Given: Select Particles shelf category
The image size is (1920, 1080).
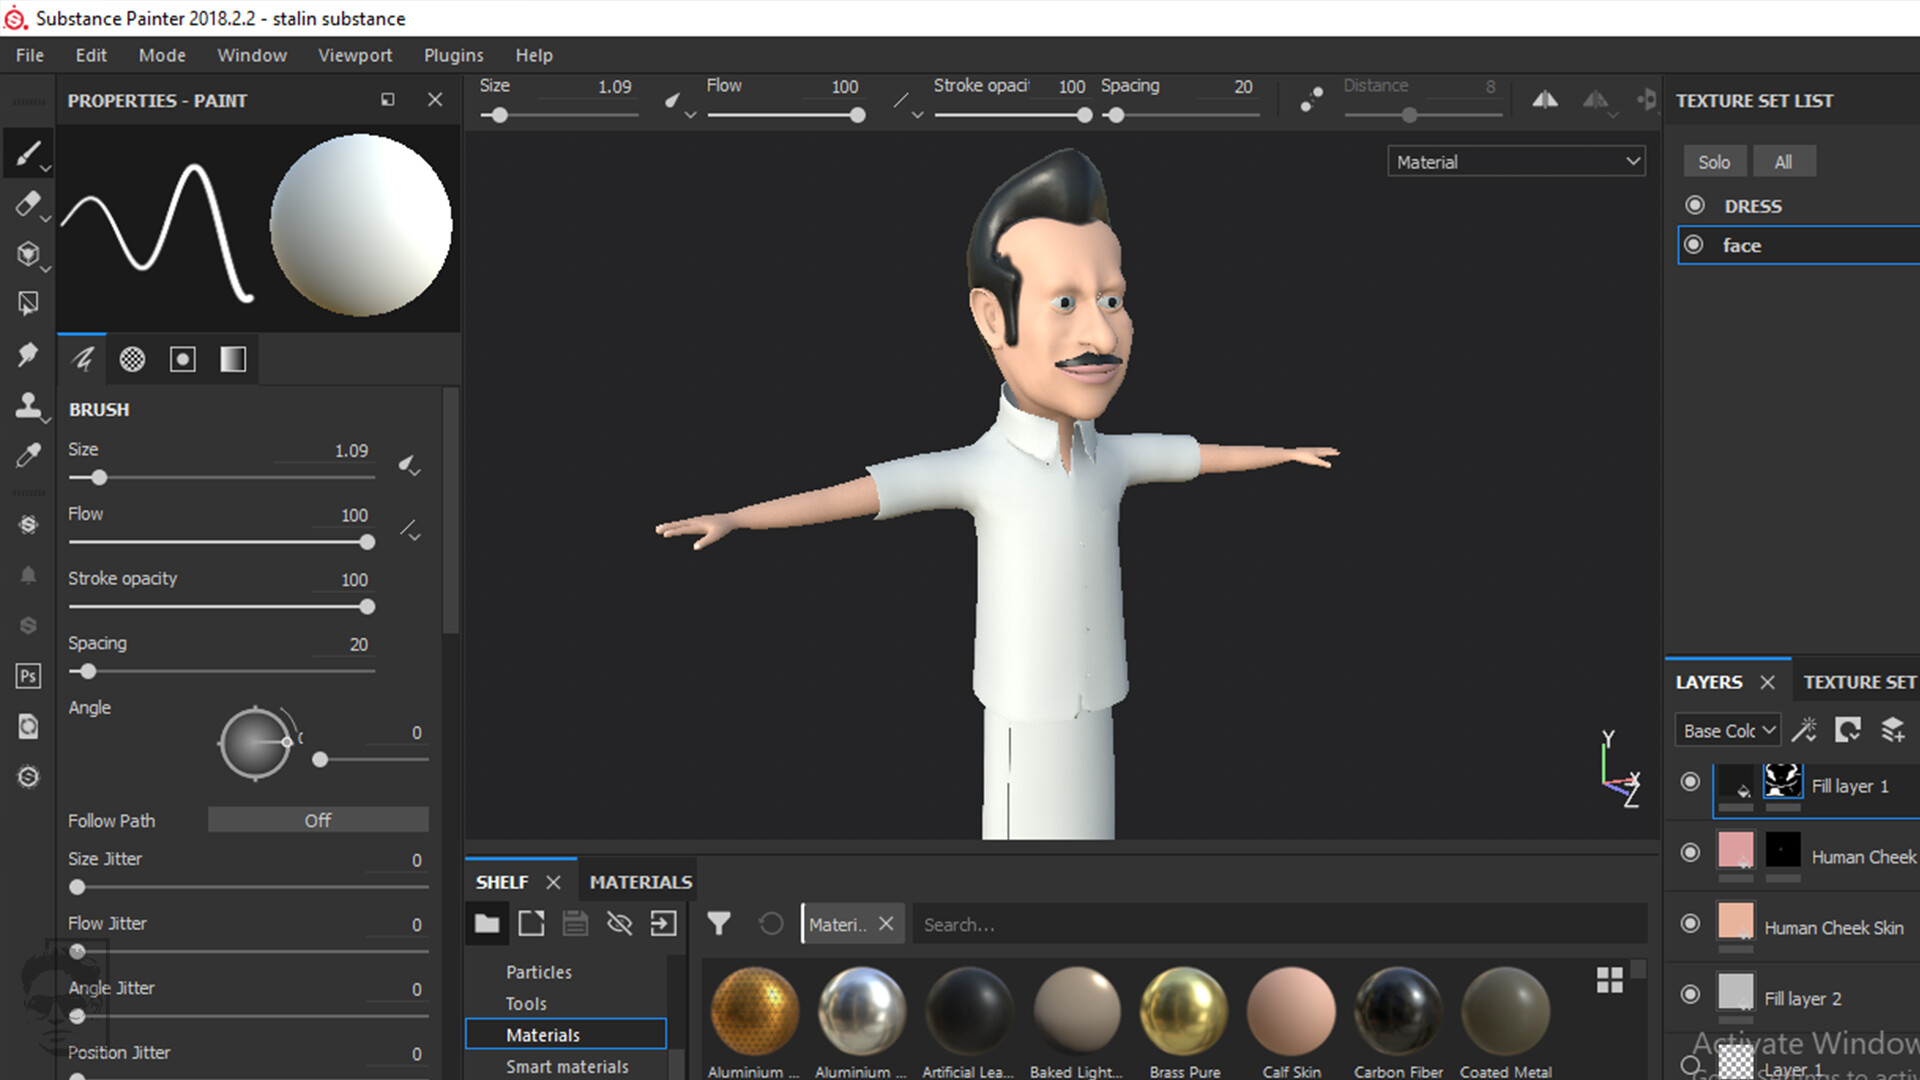Looking at the screenshot, I should click(539, 972).
